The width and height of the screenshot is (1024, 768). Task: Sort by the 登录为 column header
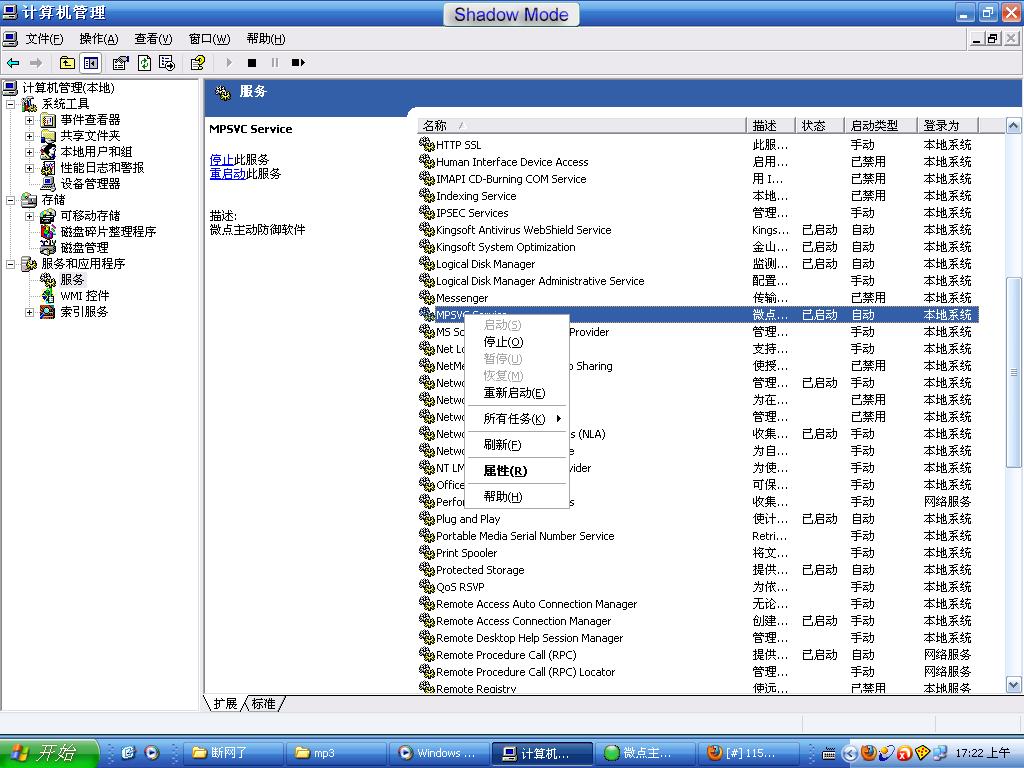click(x=948, y=125)
